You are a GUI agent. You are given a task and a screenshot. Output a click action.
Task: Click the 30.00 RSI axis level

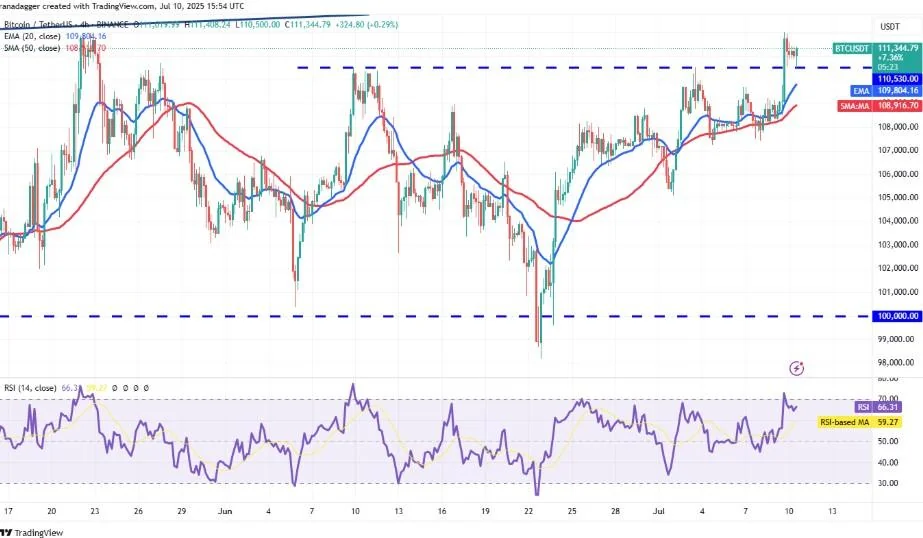click(x=887, y=483)
